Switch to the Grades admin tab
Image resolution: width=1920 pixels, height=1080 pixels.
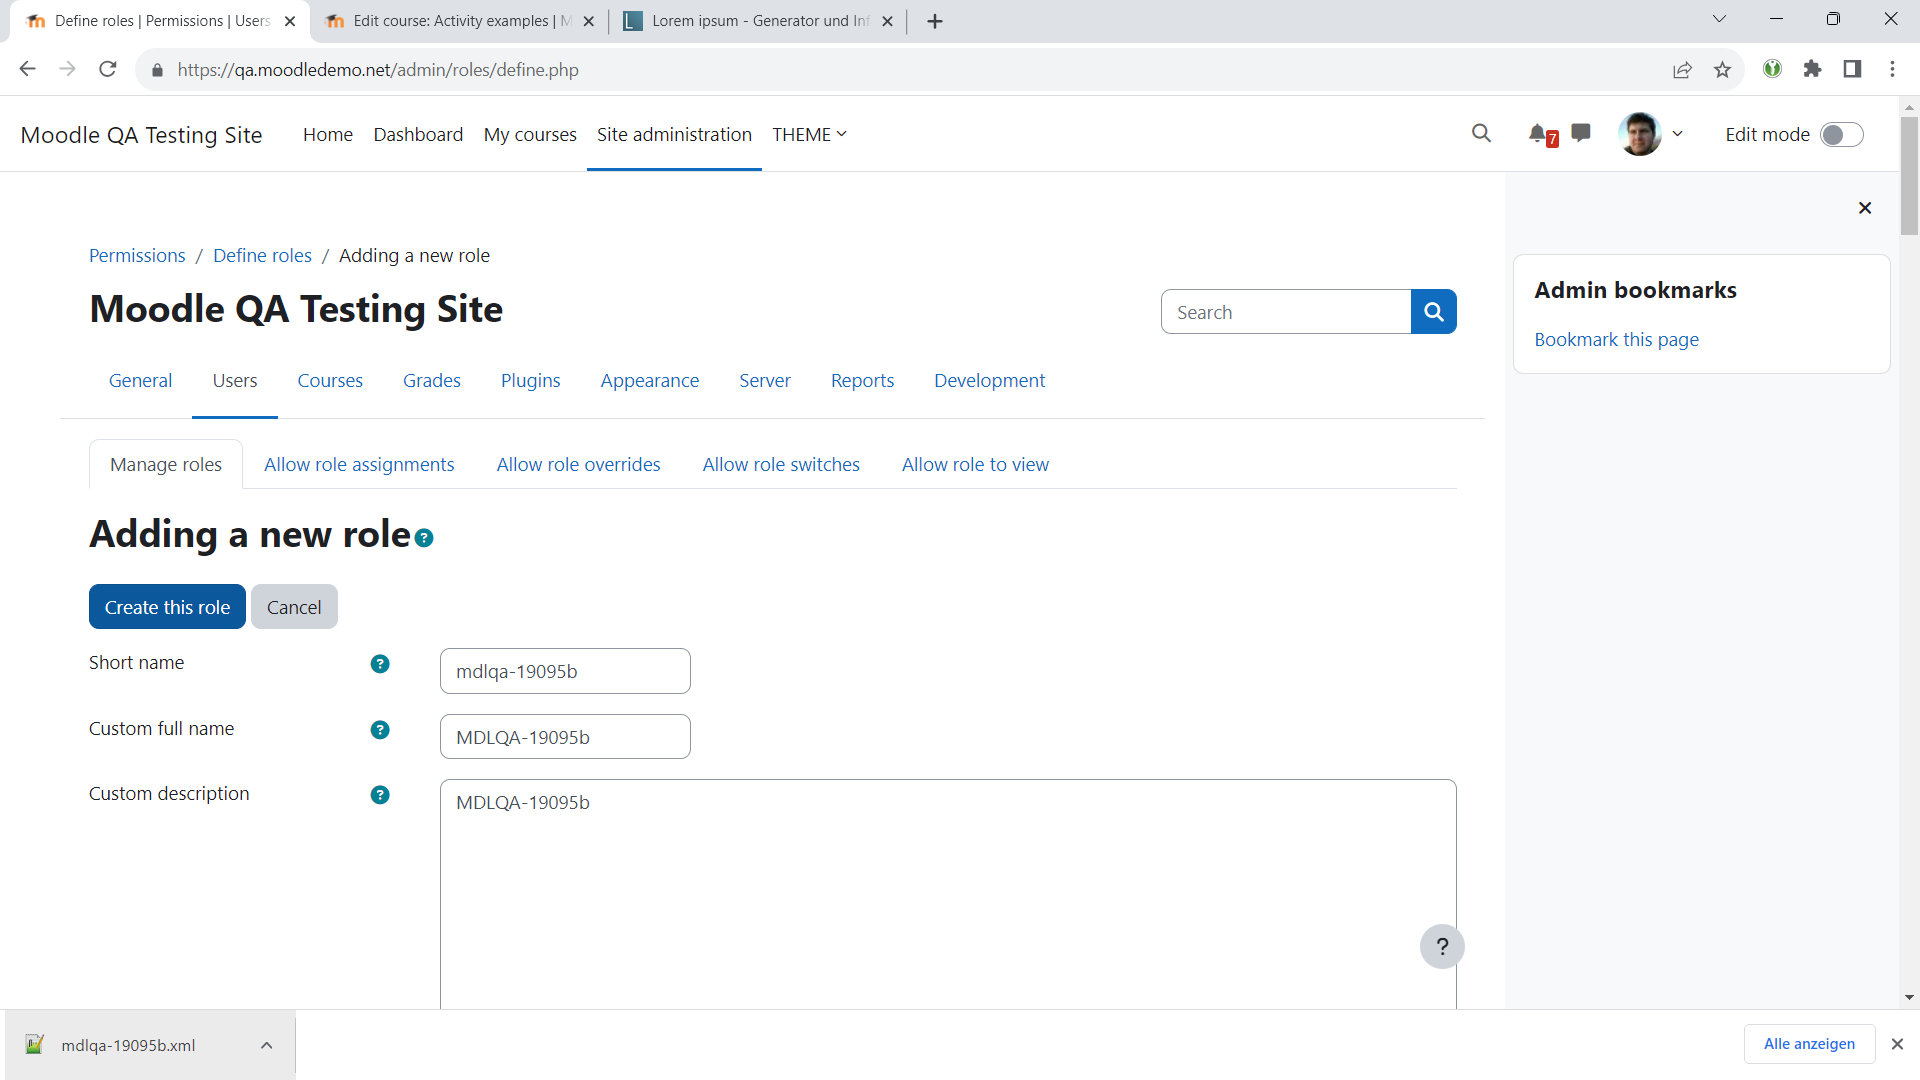click(432, 381)
